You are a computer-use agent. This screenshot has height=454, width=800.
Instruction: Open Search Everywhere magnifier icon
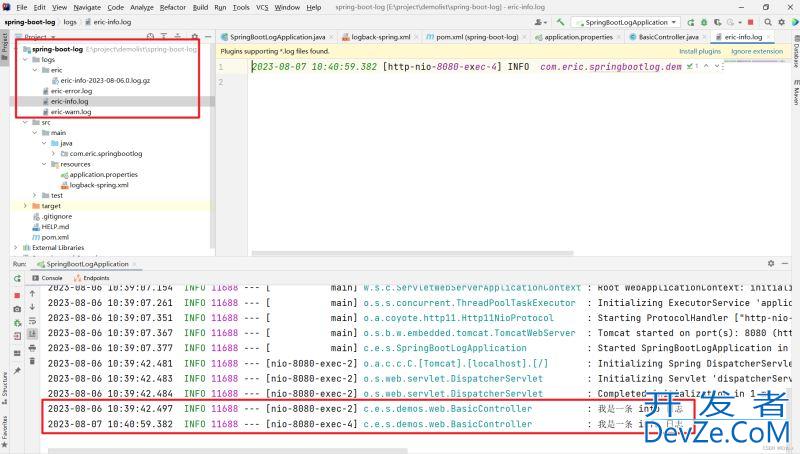pyautogui.click(x=768, y=22)
